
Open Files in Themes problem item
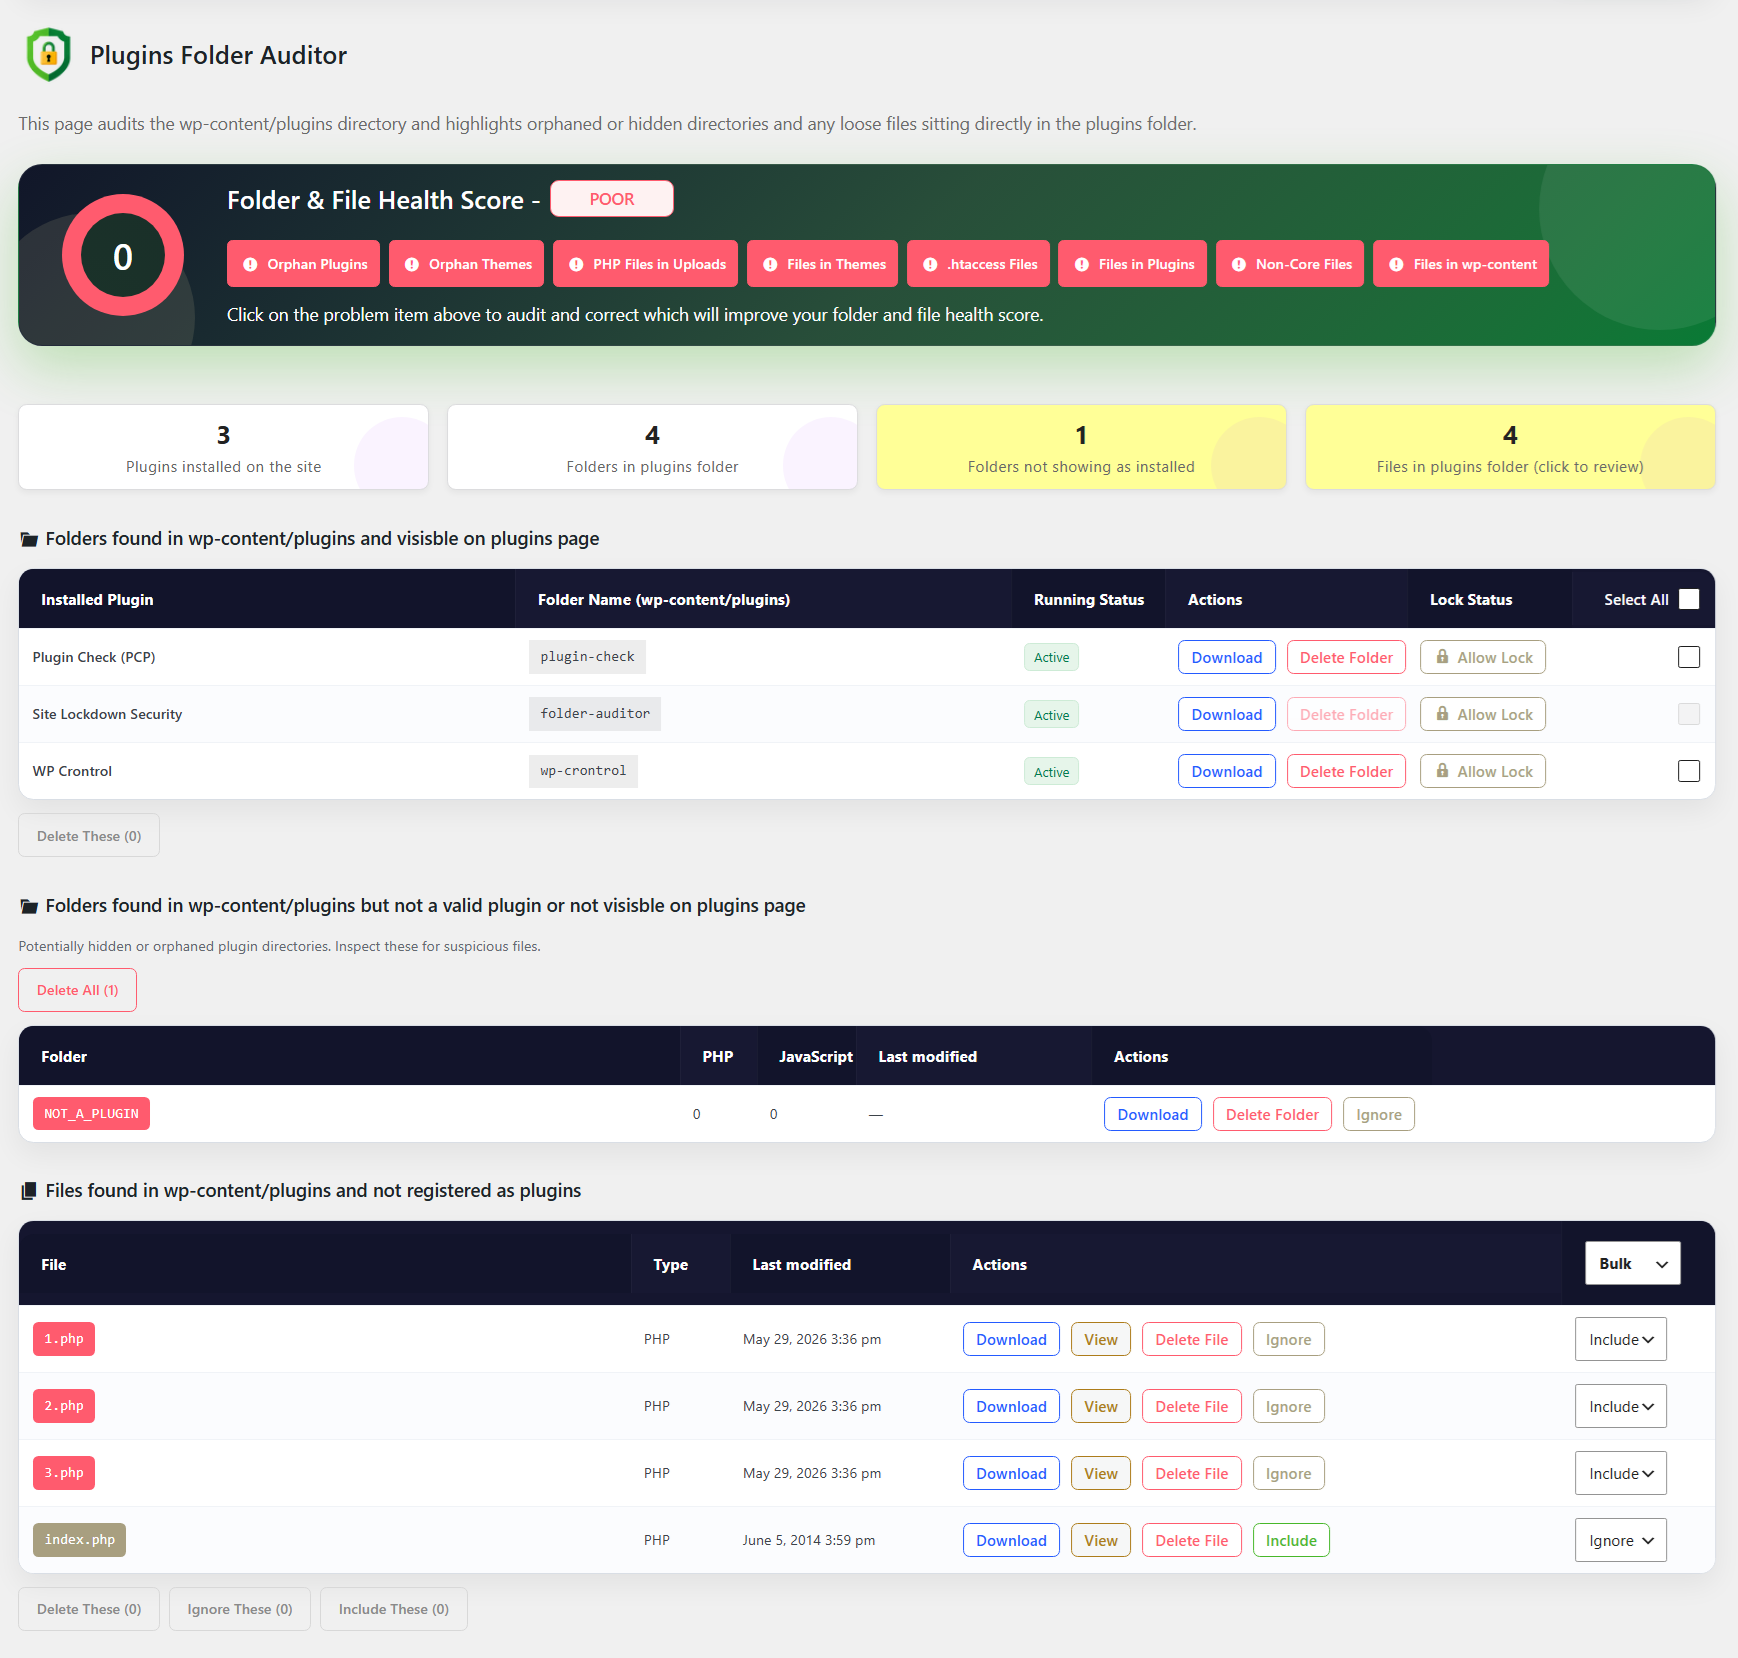click(x=822, y=264)
